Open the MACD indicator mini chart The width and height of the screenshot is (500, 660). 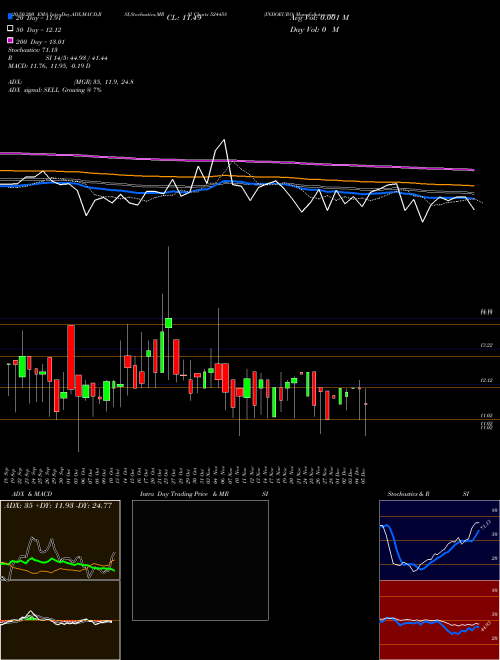(x=60, y=620)
